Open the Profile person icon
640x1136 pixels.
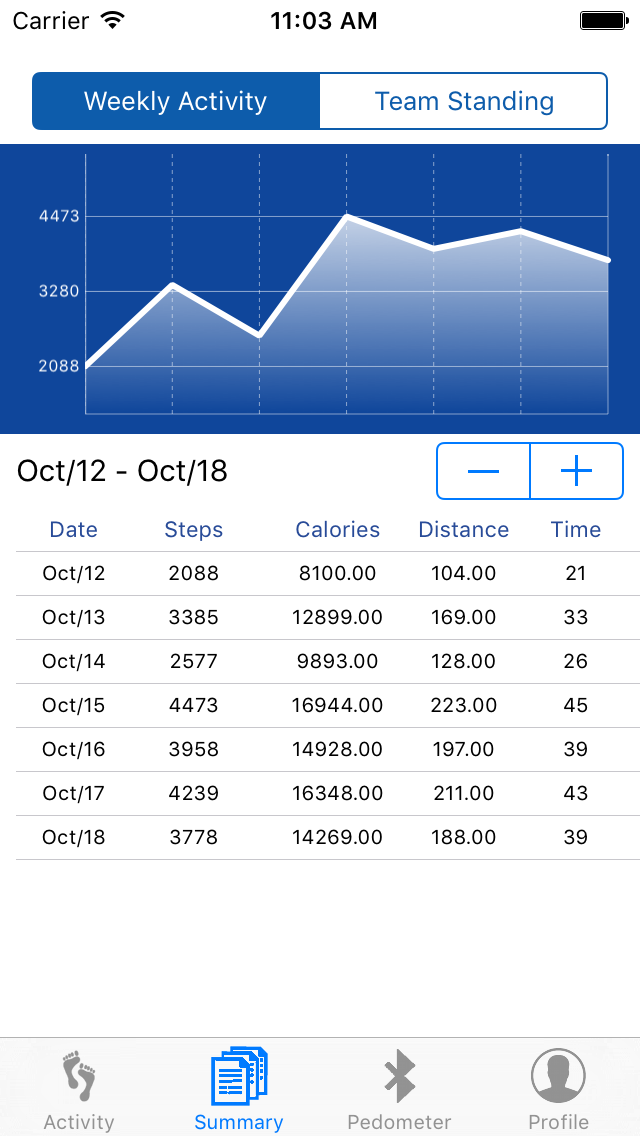pyautogui.click(x=558, y=1076)
